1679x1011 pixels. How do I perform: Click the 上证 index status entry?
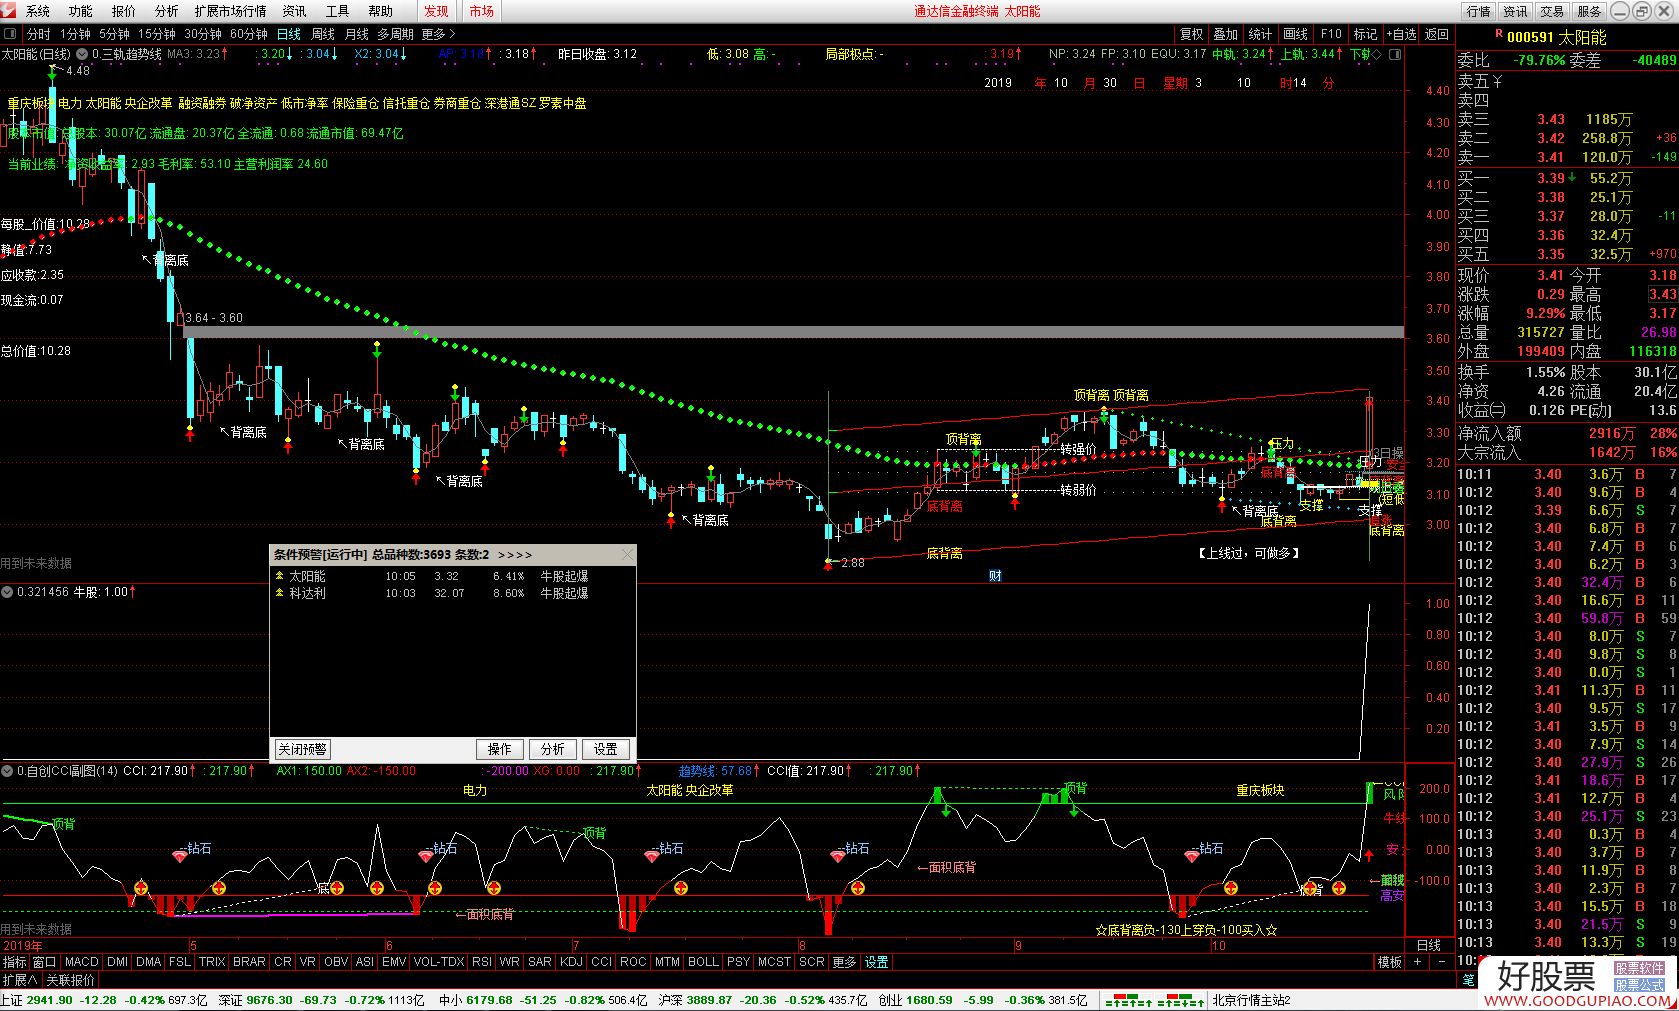[x=105, y=1000]
